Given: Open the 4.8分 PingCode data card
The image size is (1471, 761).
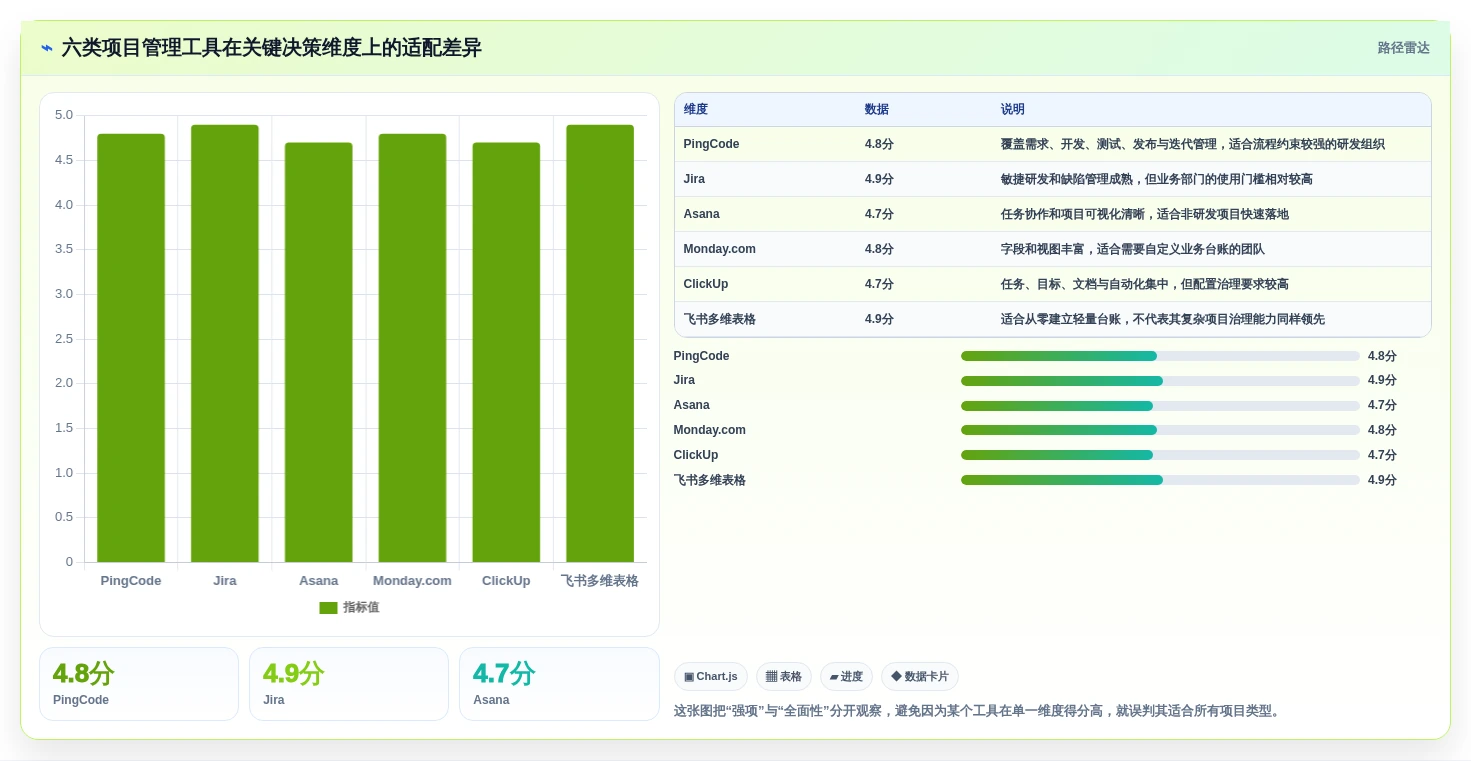Looking at the screenshot, I should (x=139, y=684).
